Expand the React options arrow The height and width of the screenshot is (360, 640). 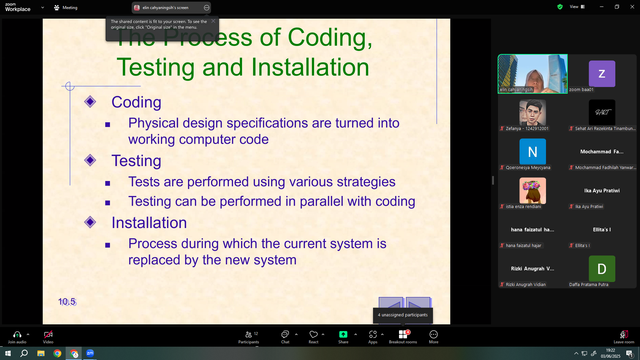point(323,334)
